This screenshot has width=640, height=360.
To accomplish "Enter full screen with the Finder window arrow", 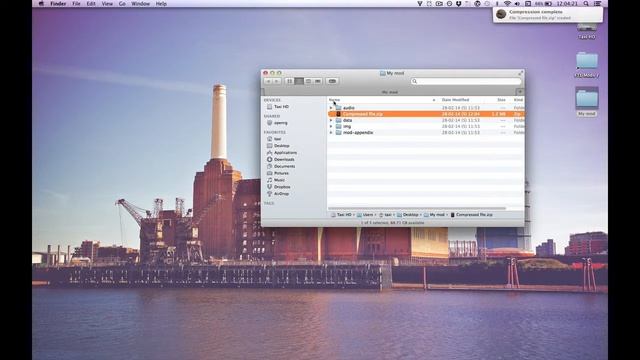I will (520, 73).
